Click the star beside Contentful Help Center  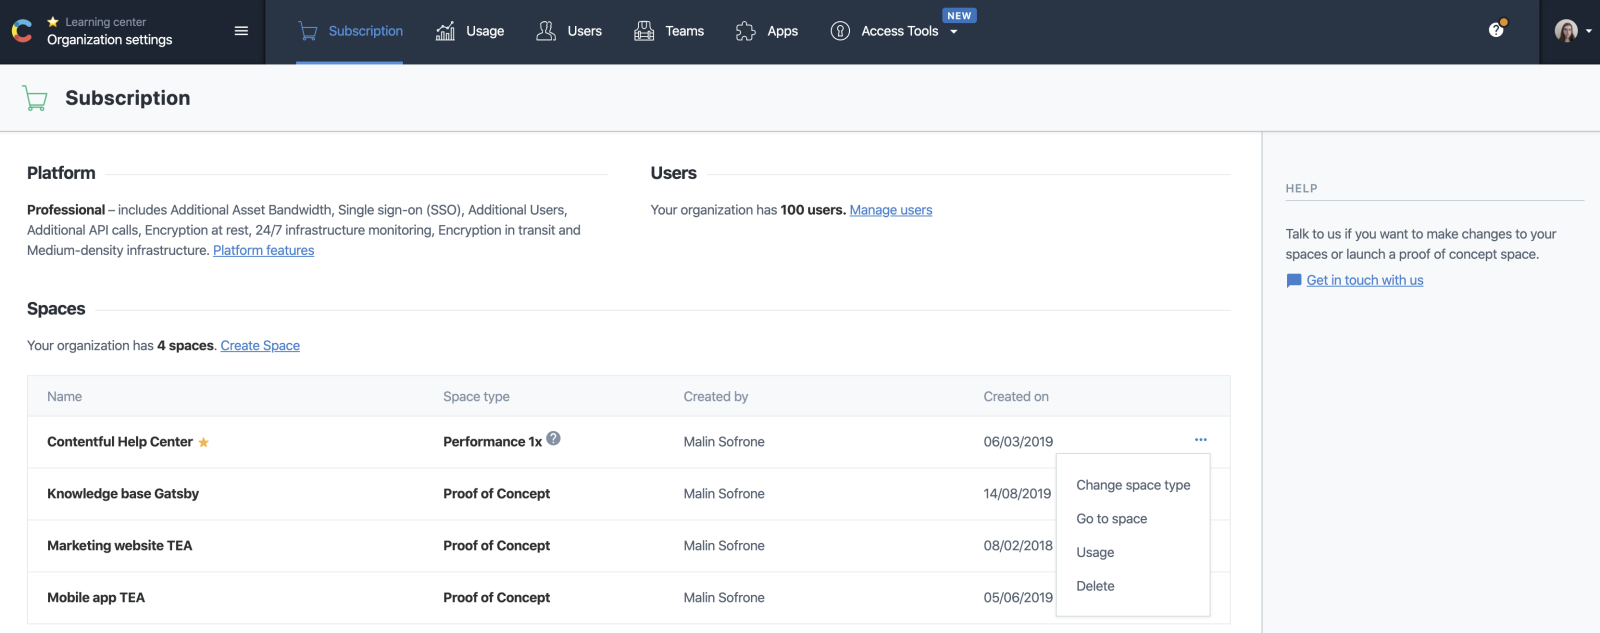pos(203,442)
